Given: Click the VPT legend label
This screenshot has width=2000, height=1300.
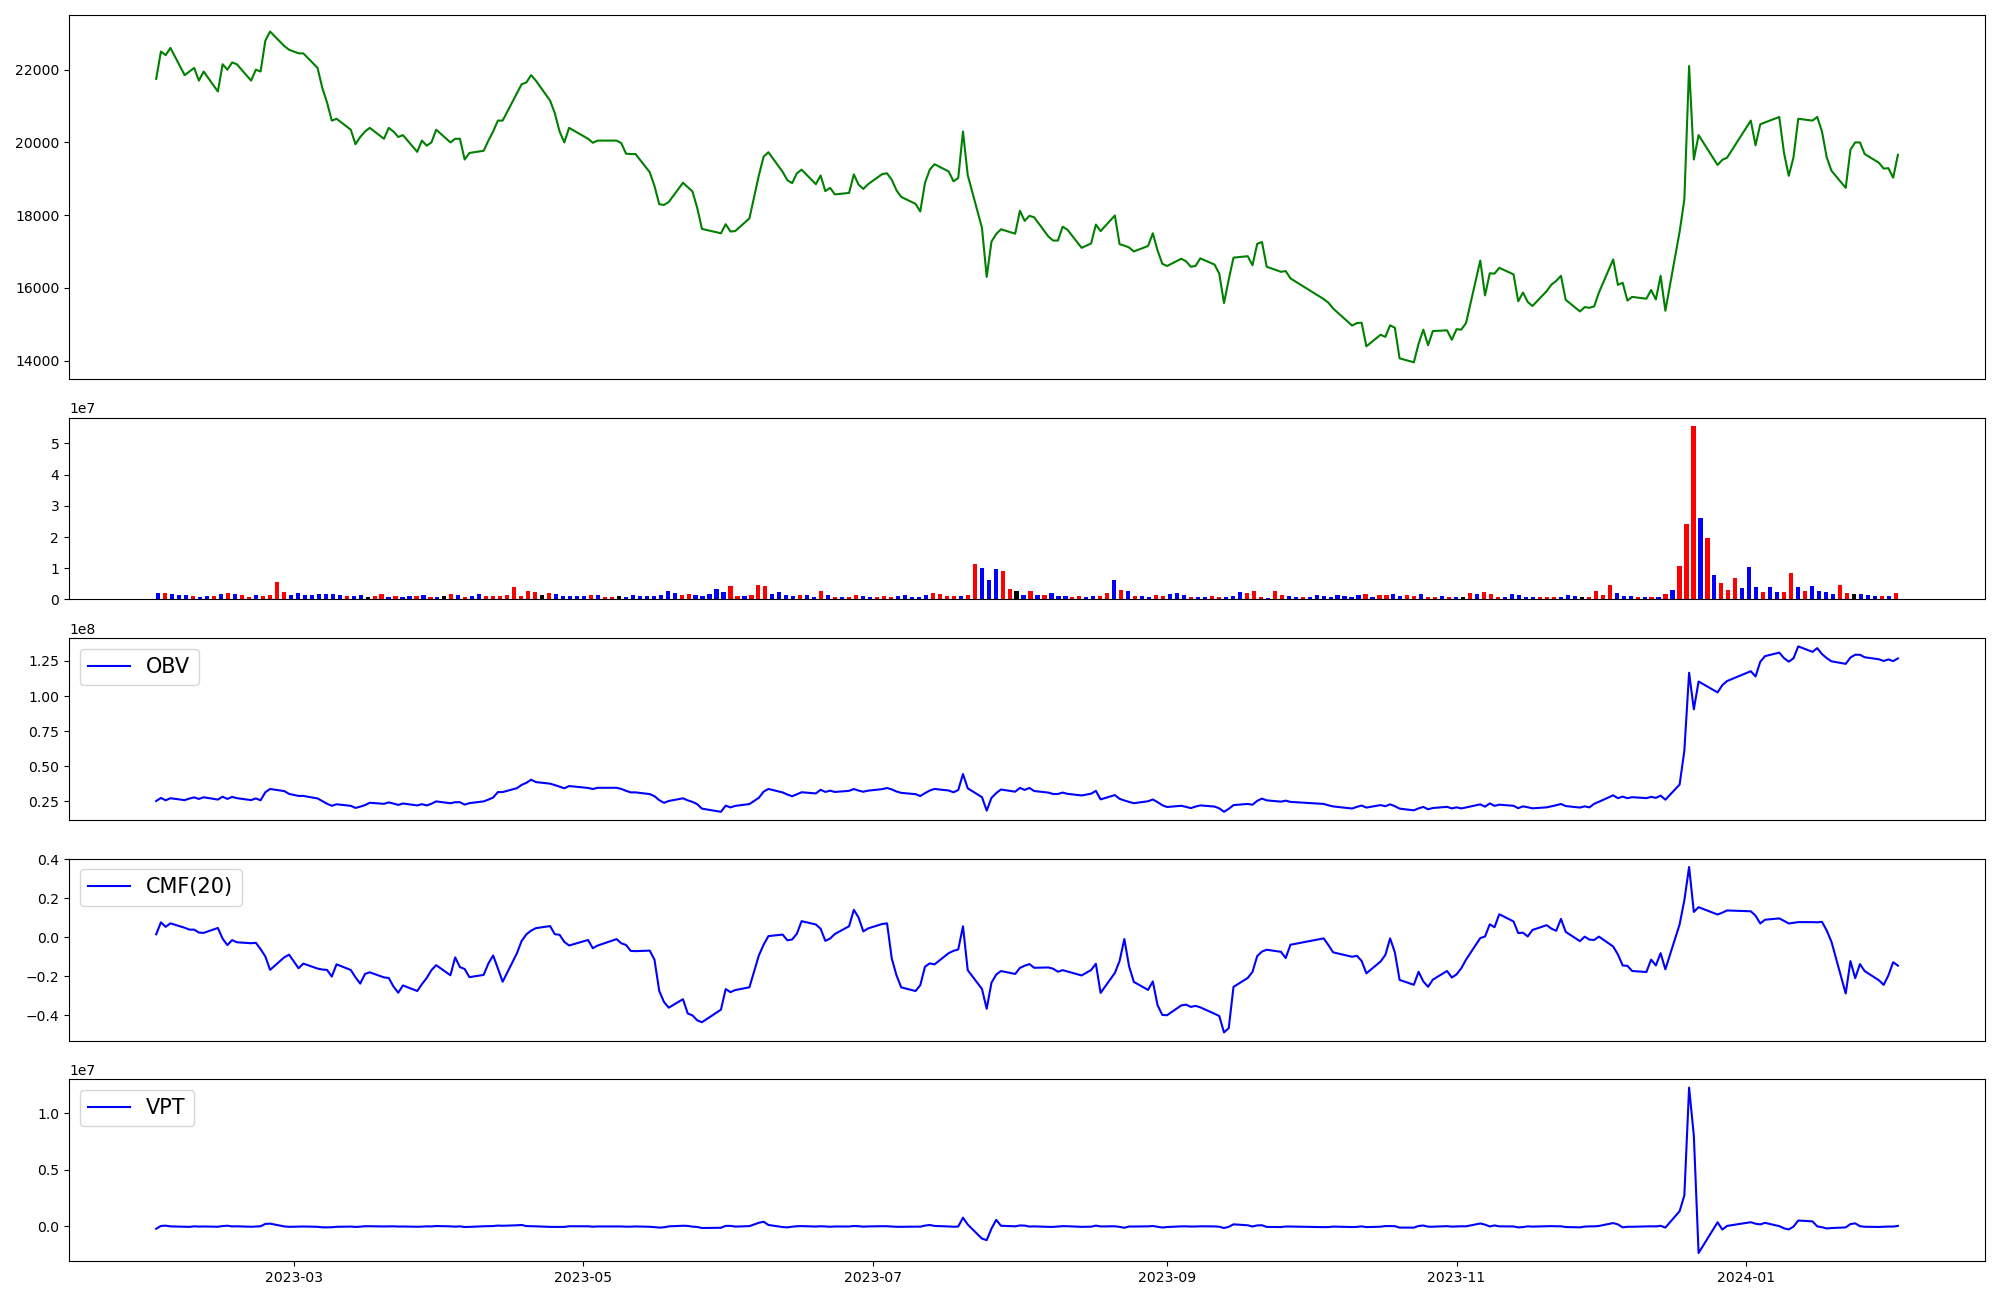Looking at the screenshot, I should point(165,1107).
